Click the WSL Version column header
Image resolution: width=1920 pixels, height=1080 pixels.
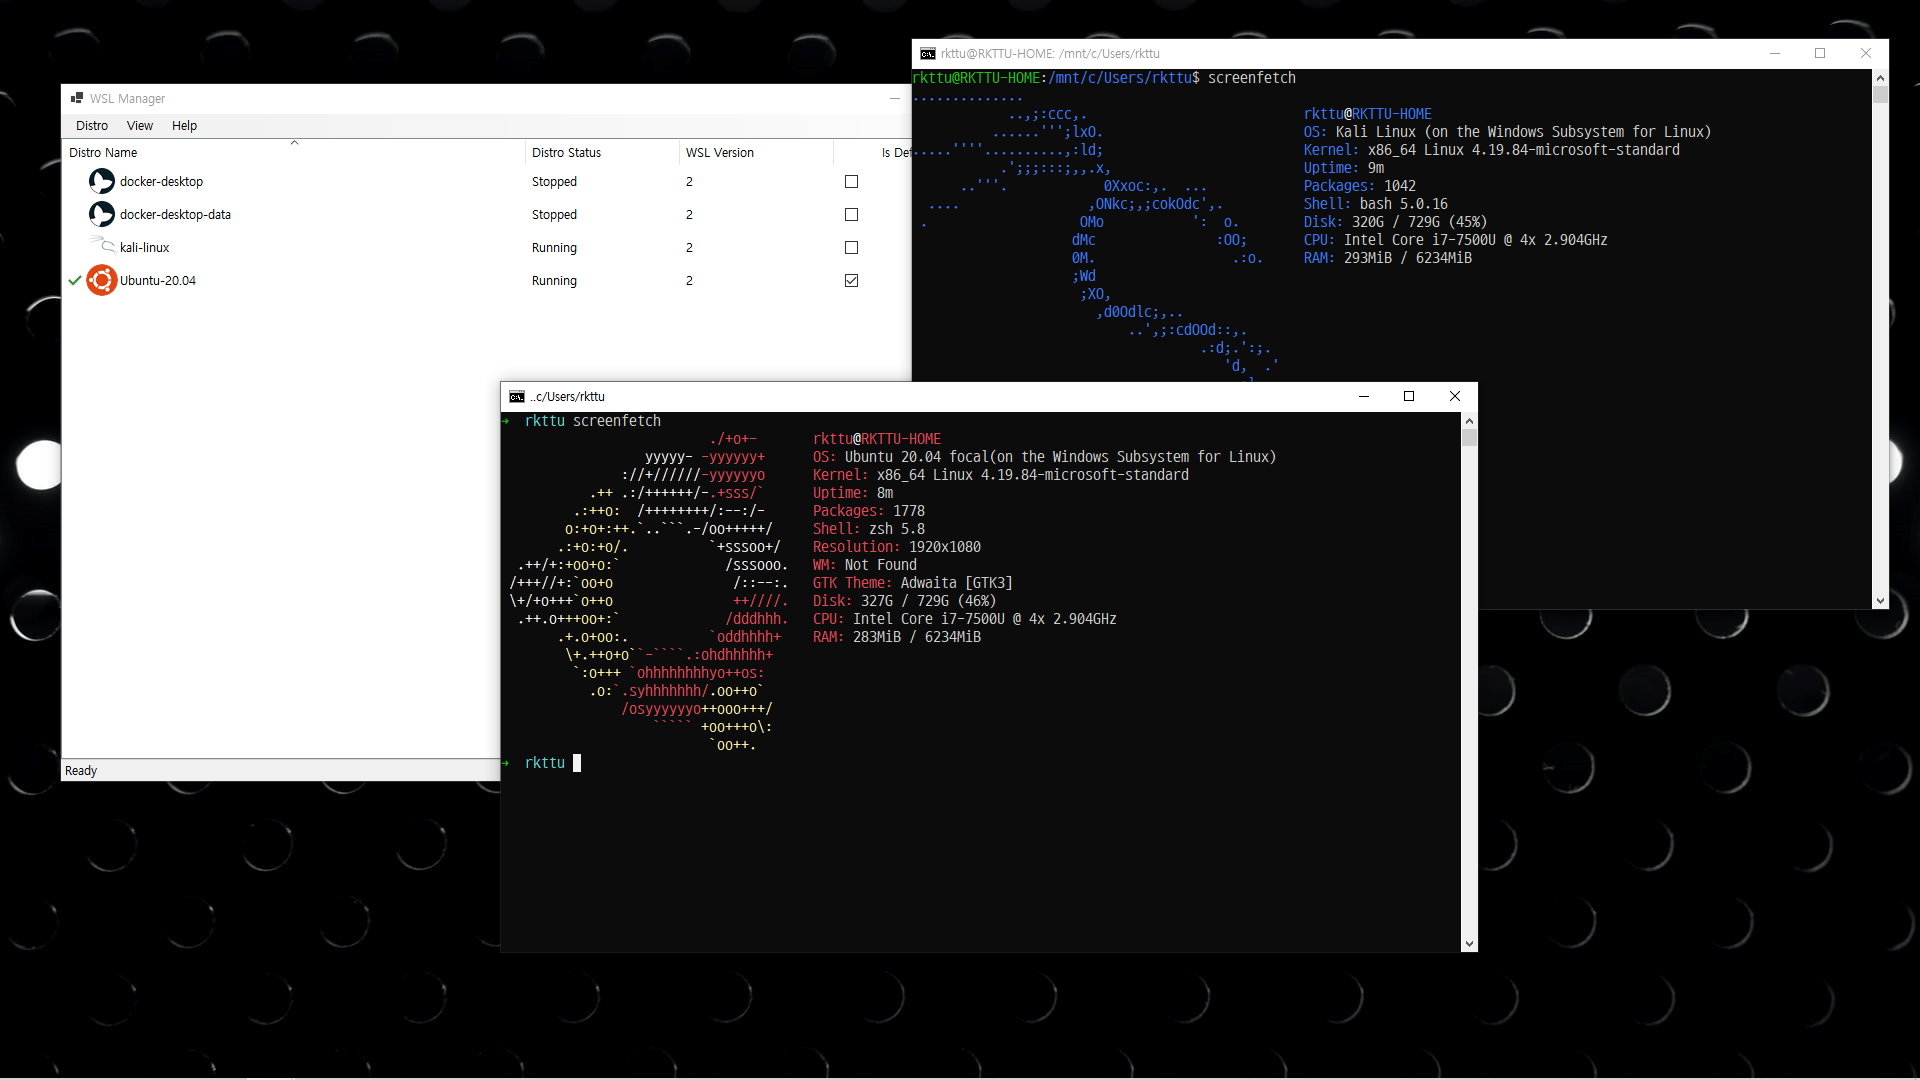(719, 153)
